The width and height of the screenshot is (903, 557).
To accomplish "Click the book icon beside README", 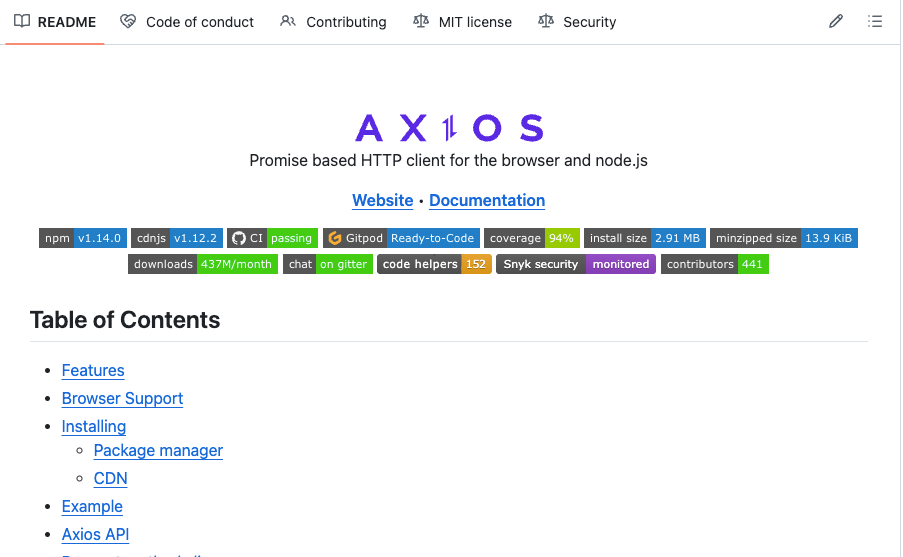I will (22, 21).
